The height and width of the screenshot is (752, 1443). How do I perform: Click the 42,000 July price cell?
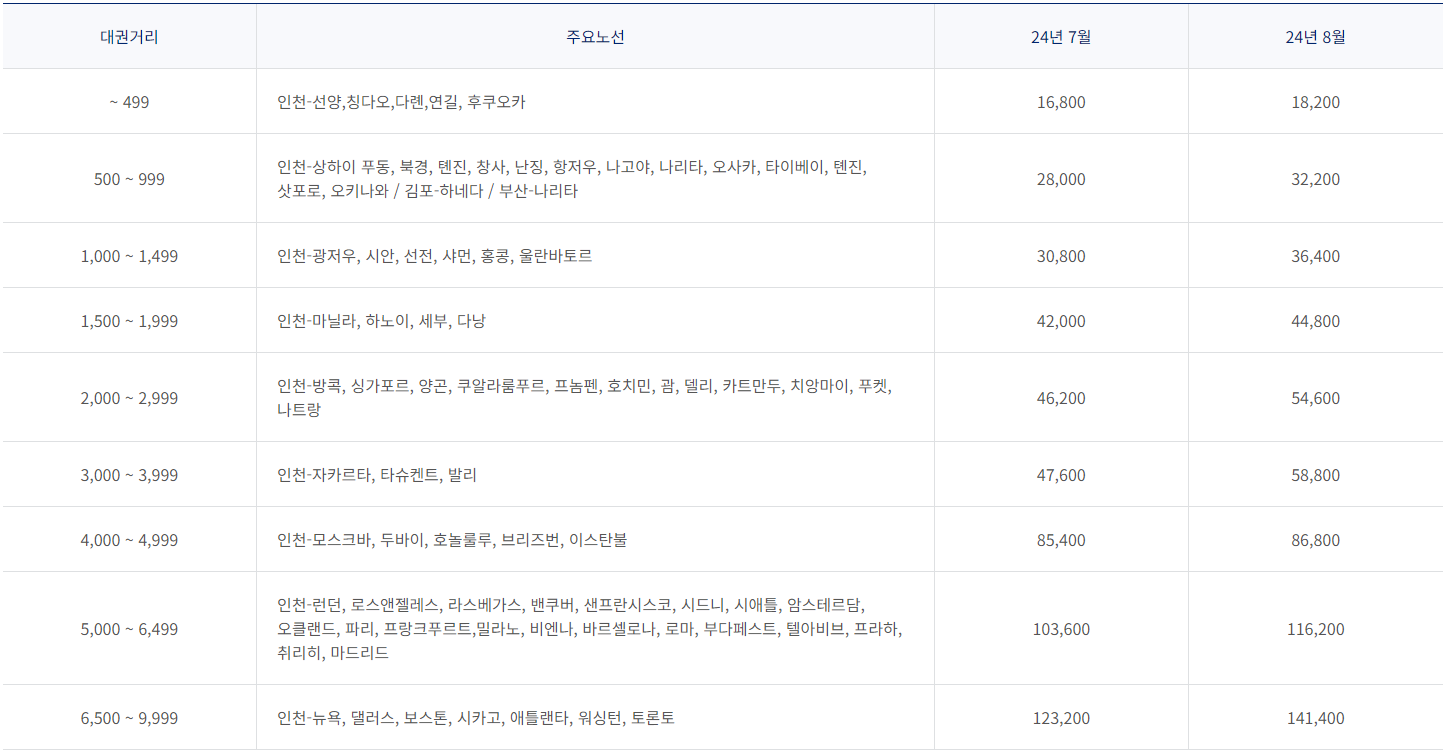1060,321
